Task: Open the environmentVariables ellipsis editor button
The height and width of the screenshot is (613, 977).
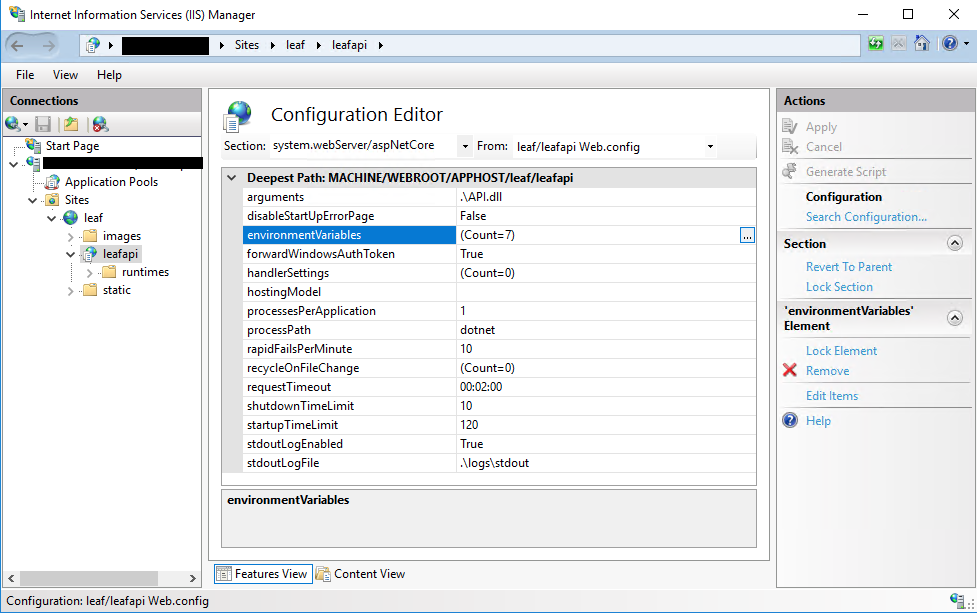Action: (747, 235)
